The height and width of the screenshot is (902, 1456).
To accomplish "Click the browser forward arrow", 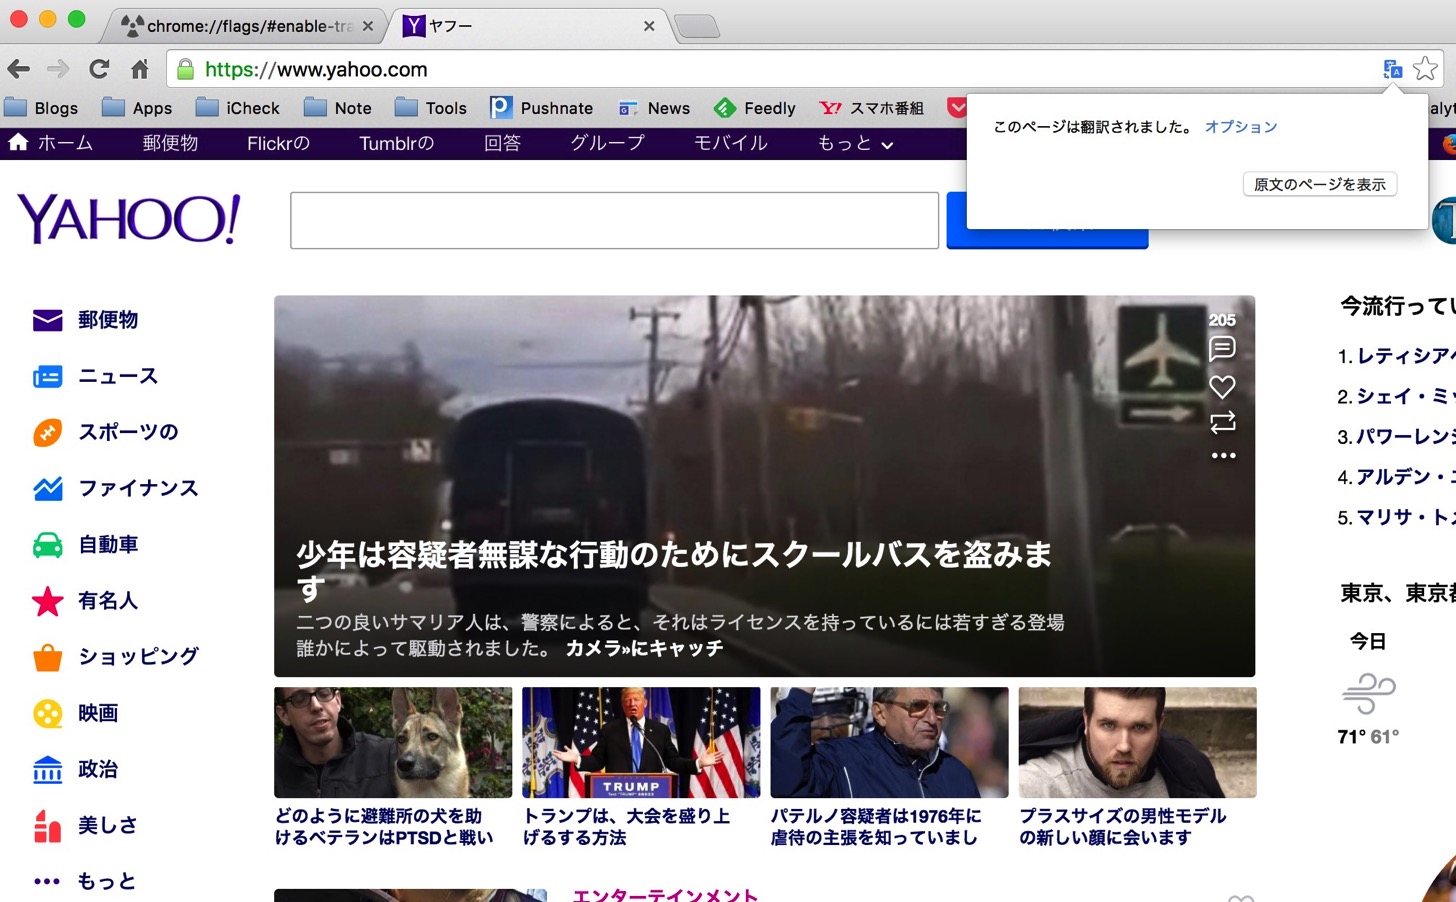I will point(58,69).
